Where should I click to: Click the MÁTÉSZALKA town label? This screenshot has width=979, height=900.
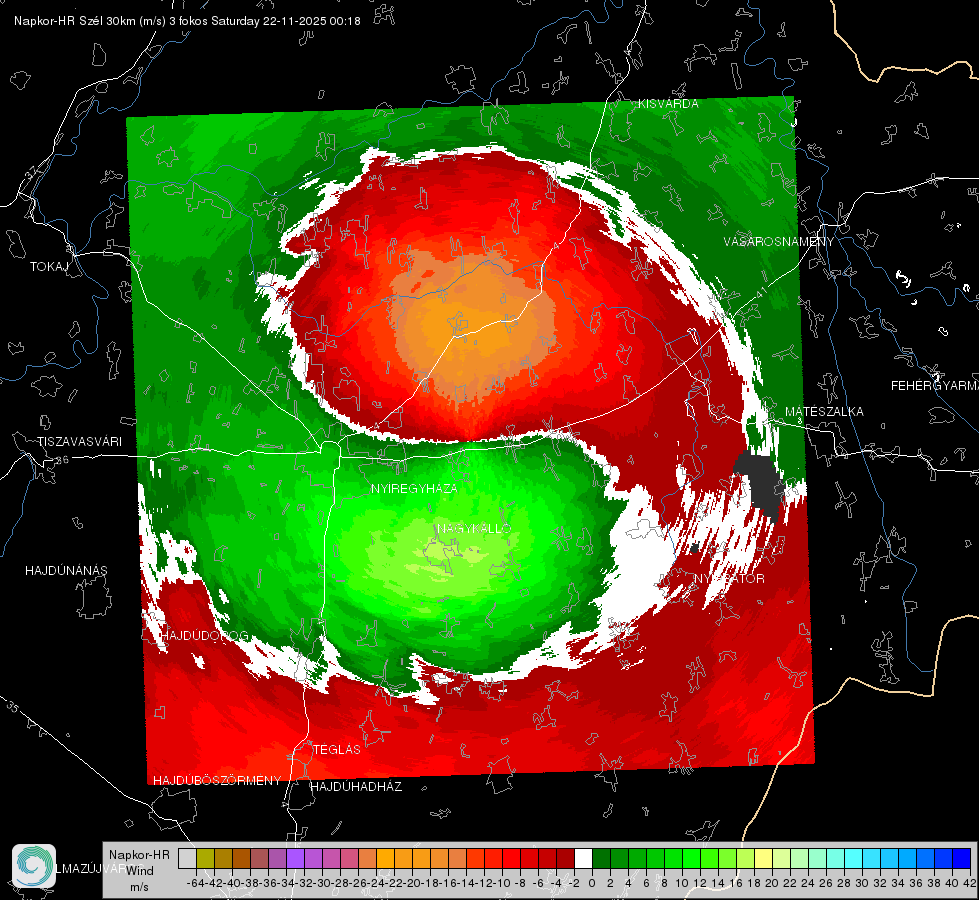pyautogui.click(x=824, y=412)
